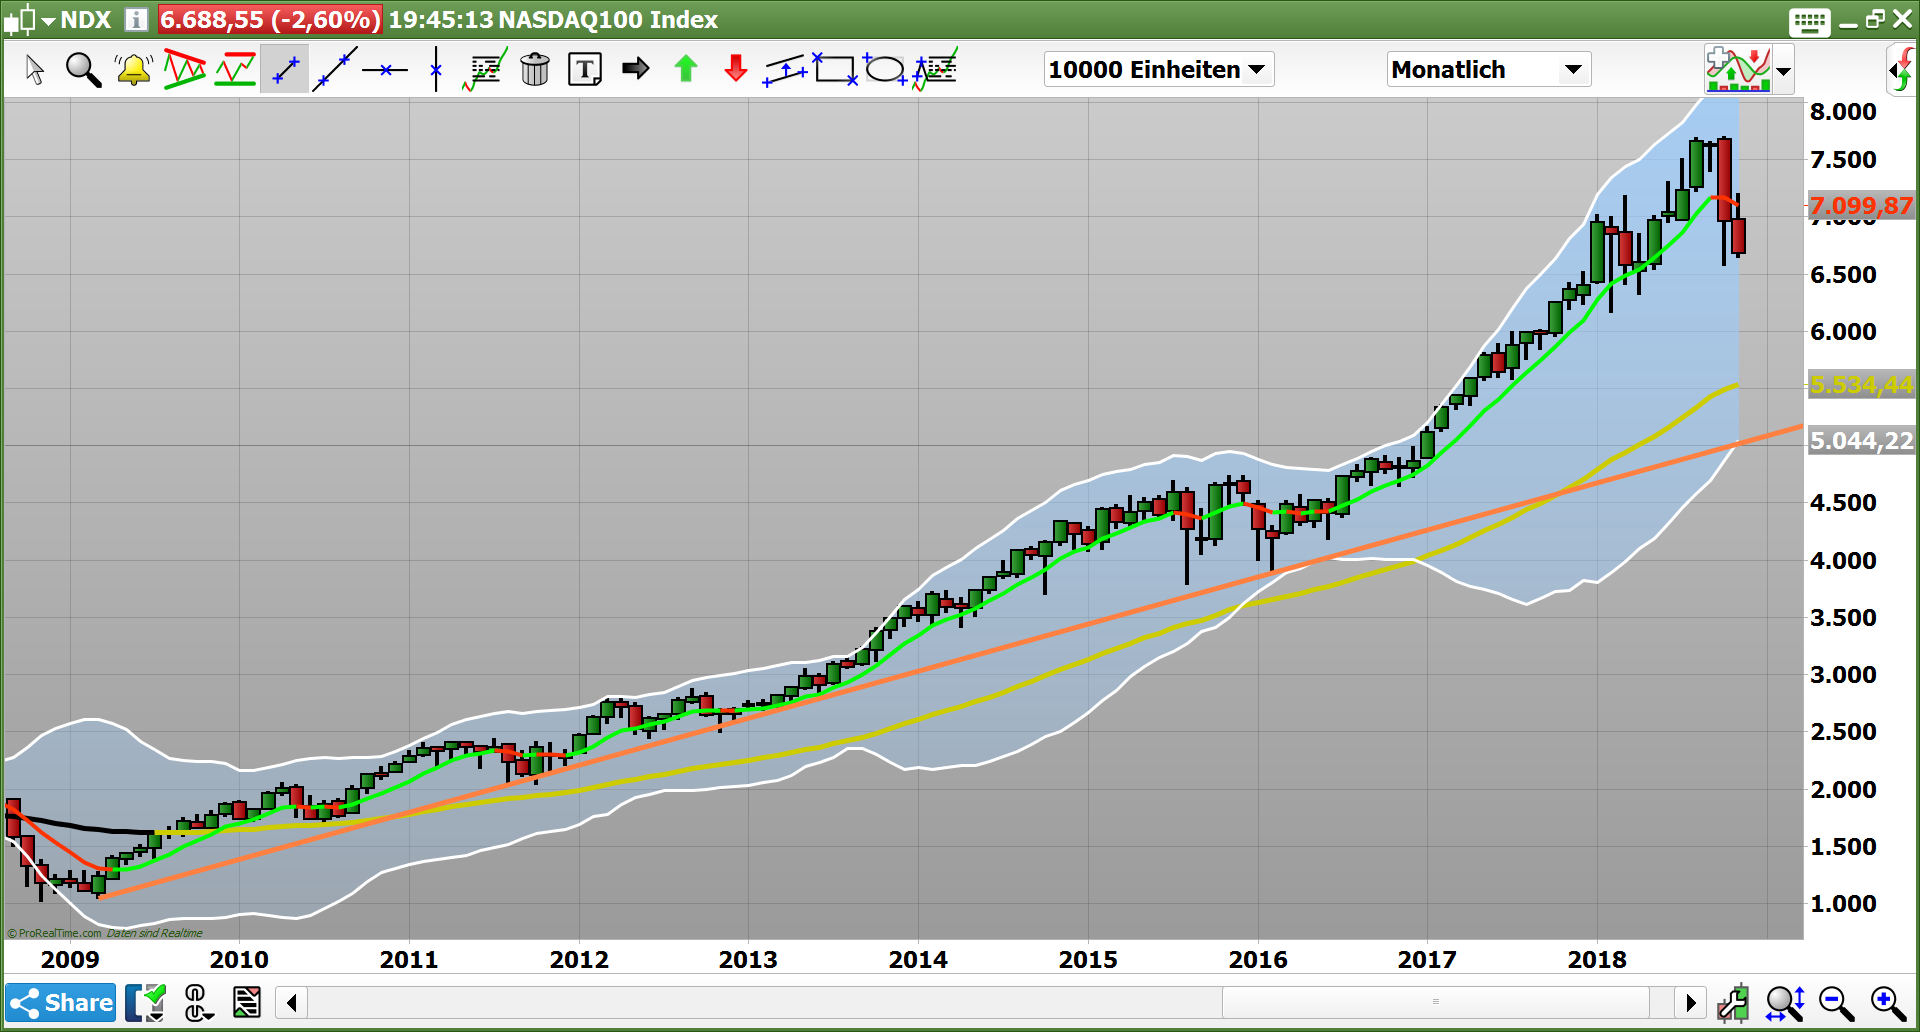Open the 10000 Einheiten dropdown
This screenshot has width=1920, height=1032.
click(1158, 70)
